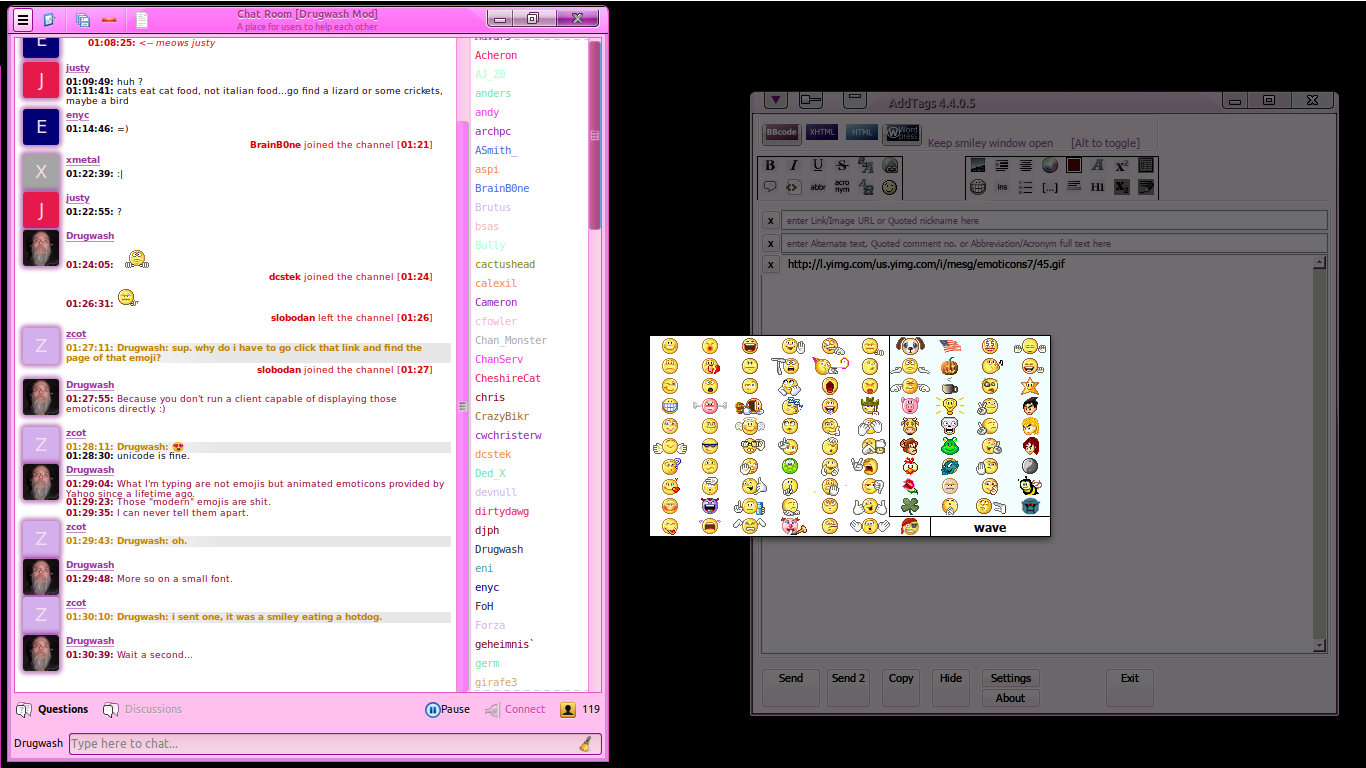This screenshot has height=768, width=1366.
Task: Click the Send button in AddTags
Action: tap(791, 688)
